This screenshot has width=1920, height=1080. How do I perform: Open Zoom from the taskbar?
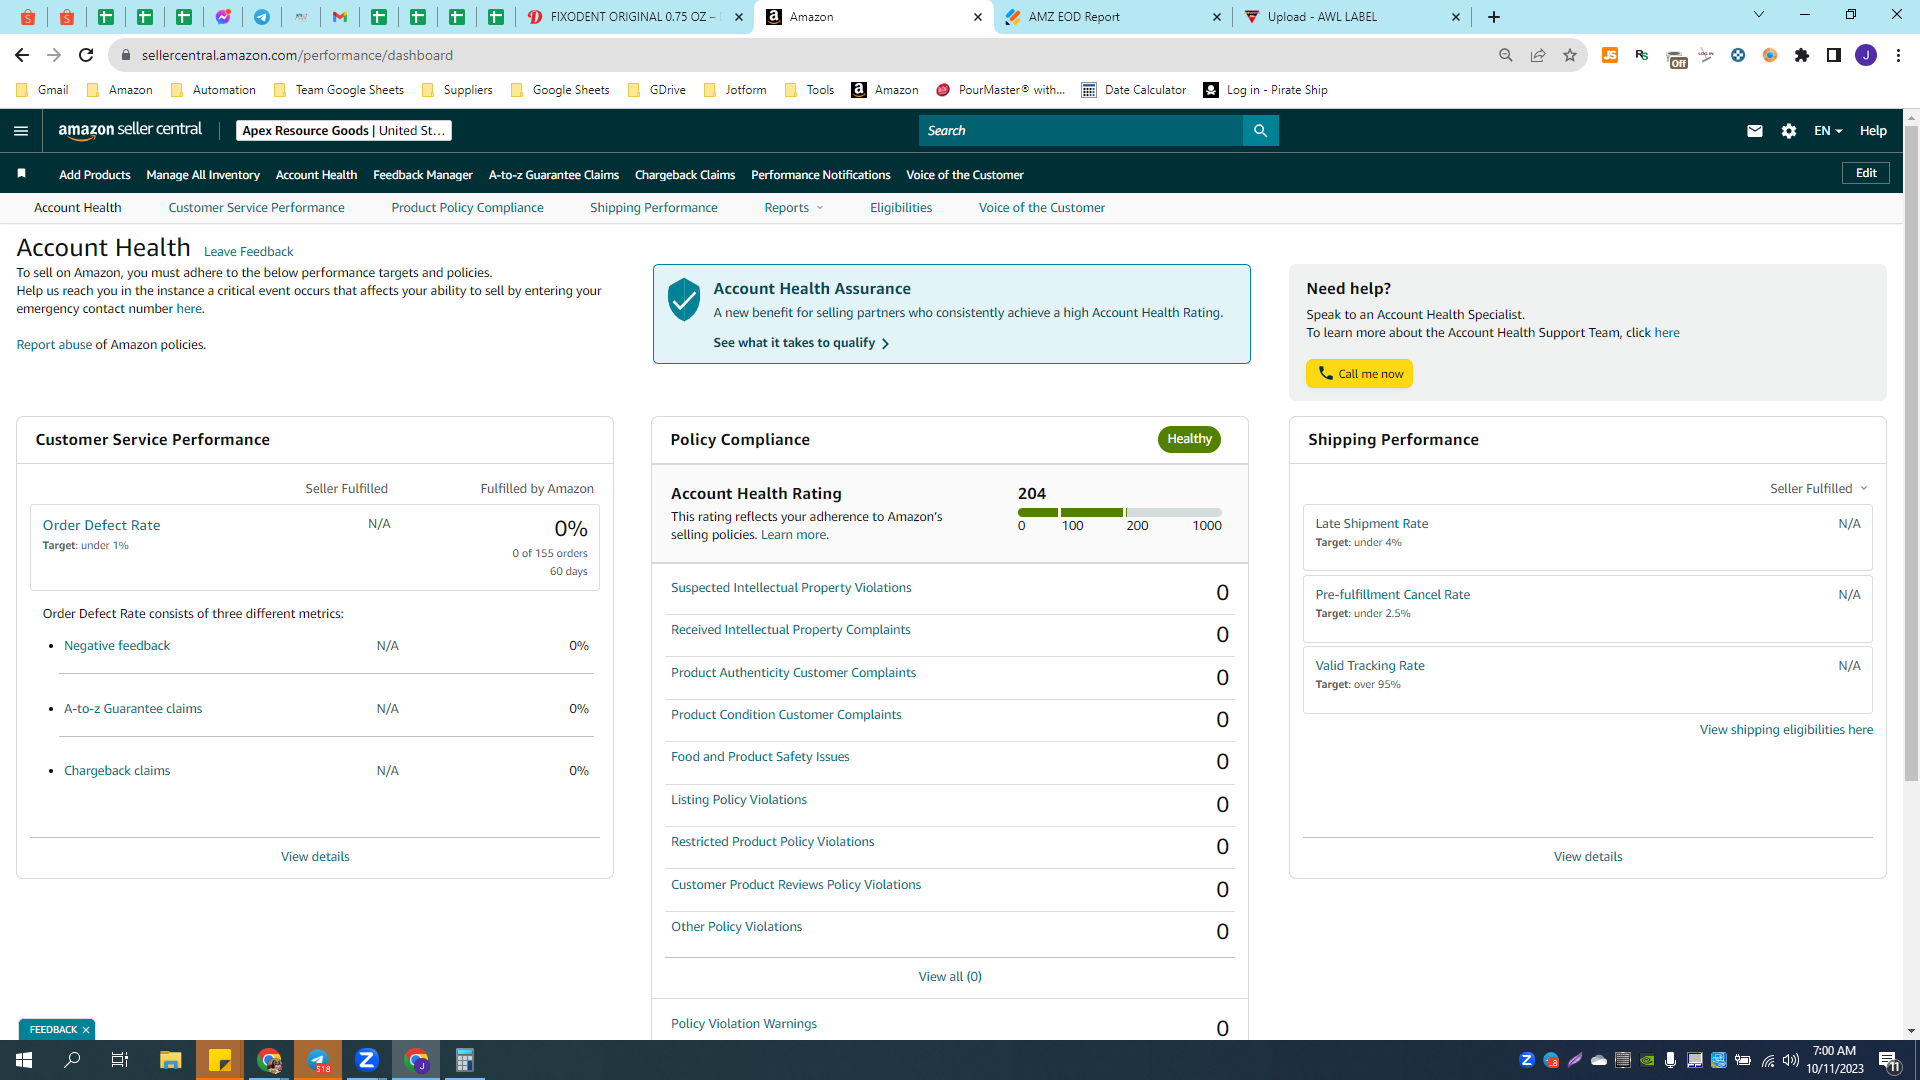367,1060
